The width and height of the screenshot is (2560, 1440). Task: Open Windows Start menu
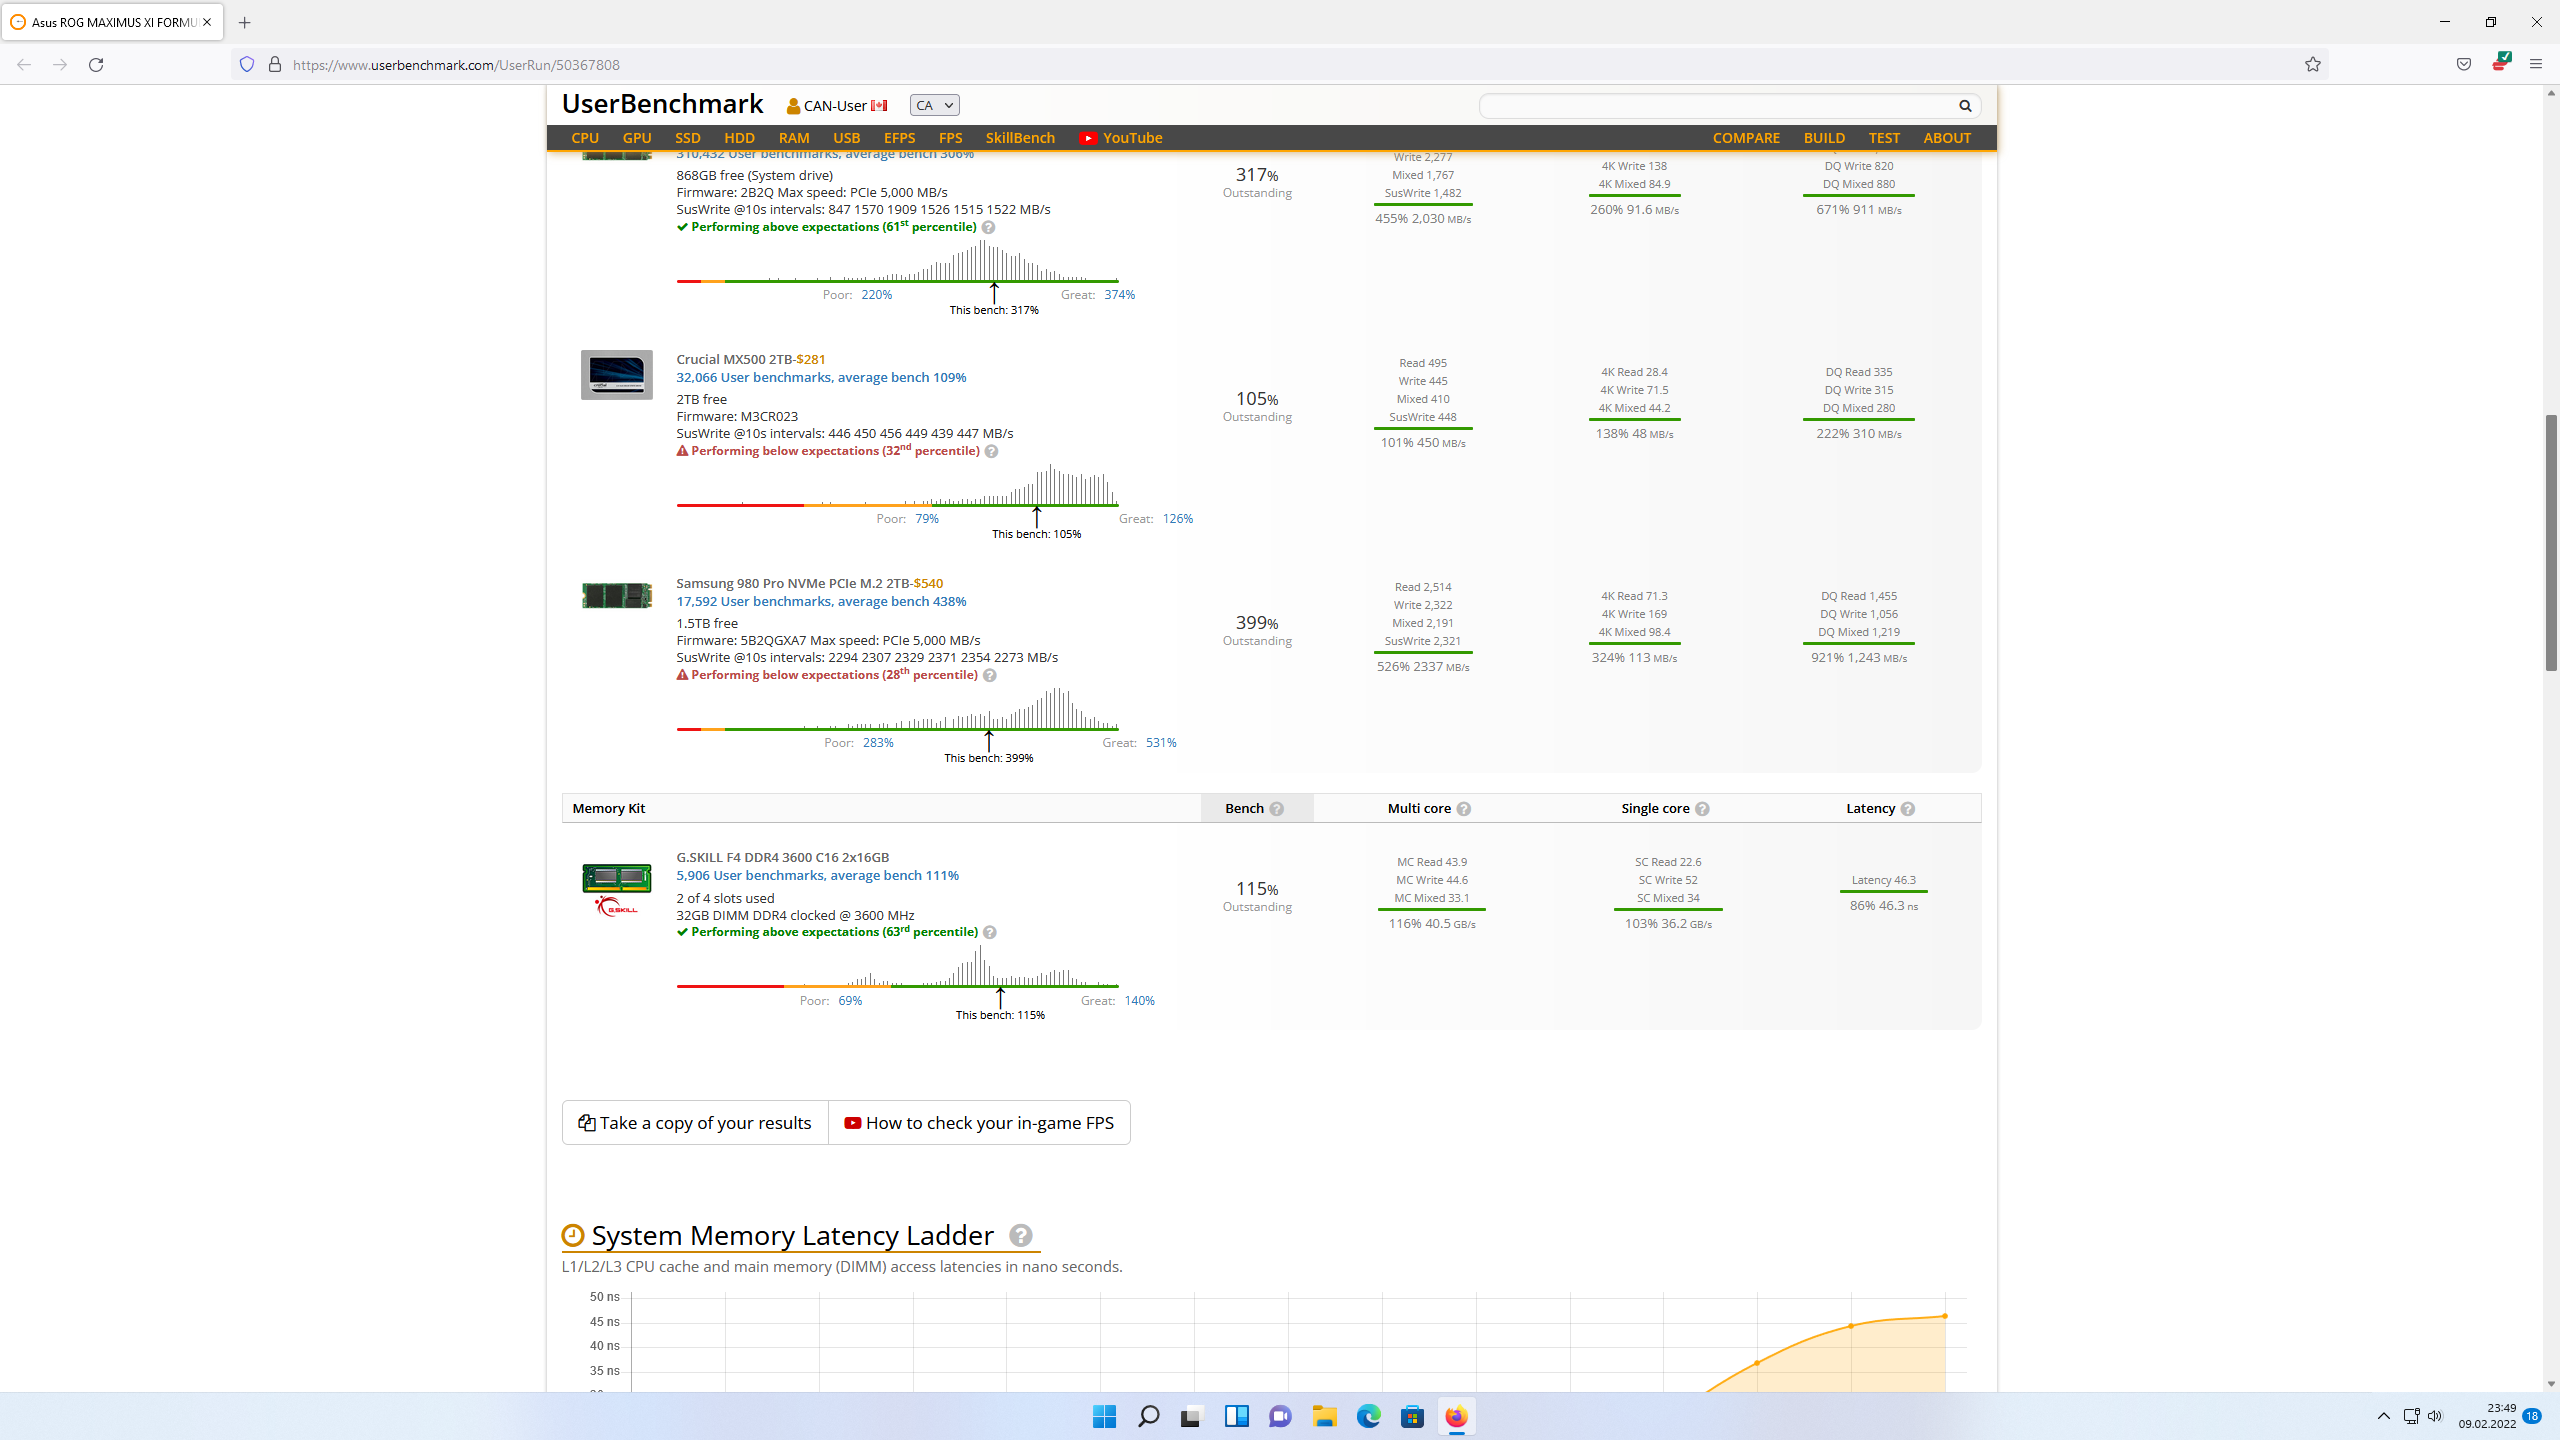click(x=1104, y=1416)
